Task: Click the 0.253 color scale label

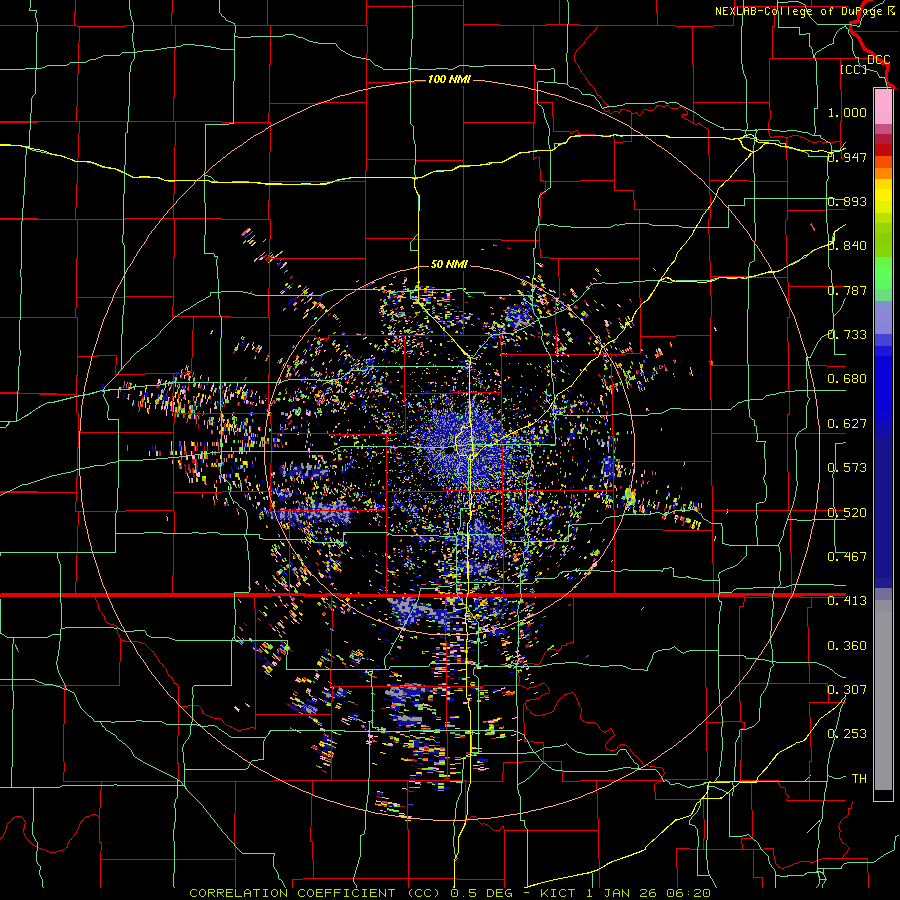Action: coord(847,734)
